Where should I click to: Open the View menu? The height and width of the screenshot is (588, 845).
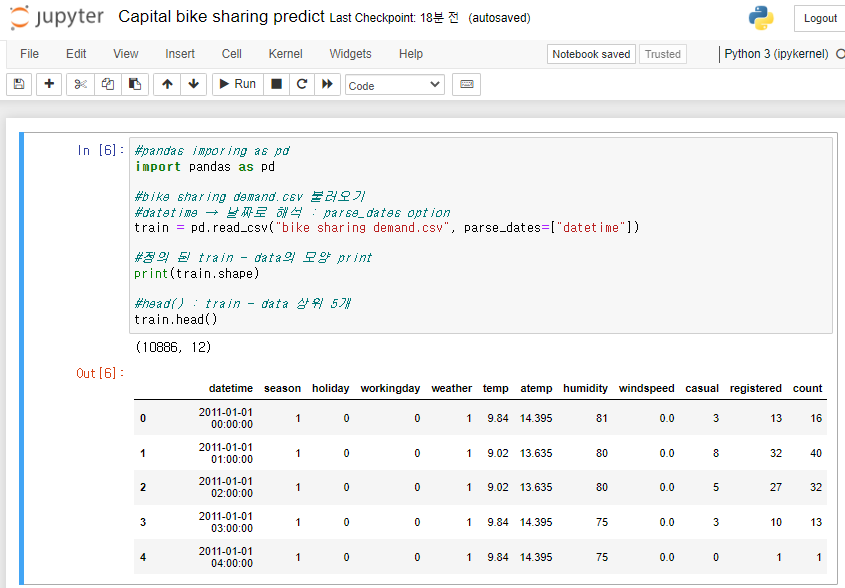(126, 54)
